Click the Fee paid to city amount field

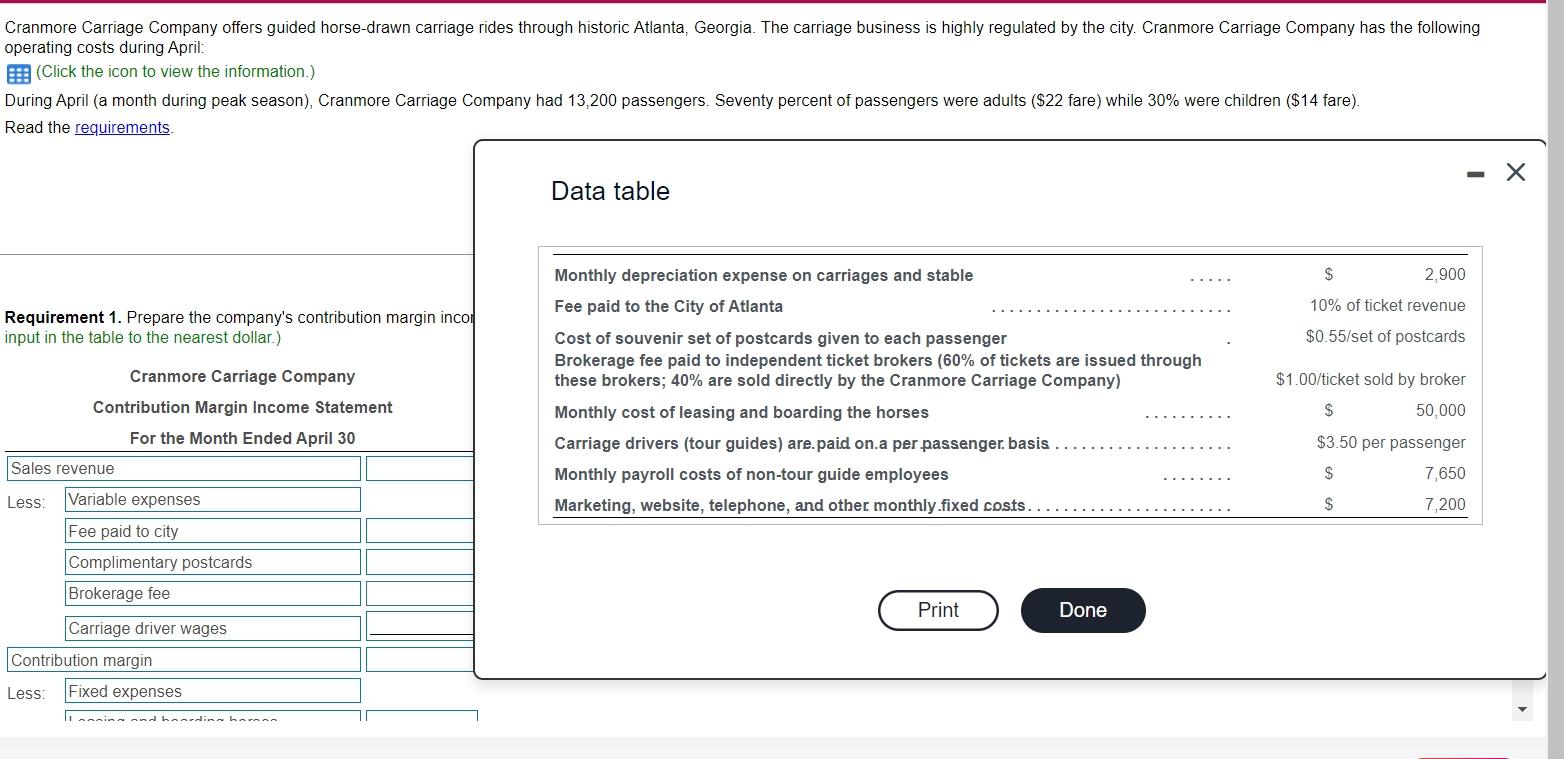pos(420,530)
